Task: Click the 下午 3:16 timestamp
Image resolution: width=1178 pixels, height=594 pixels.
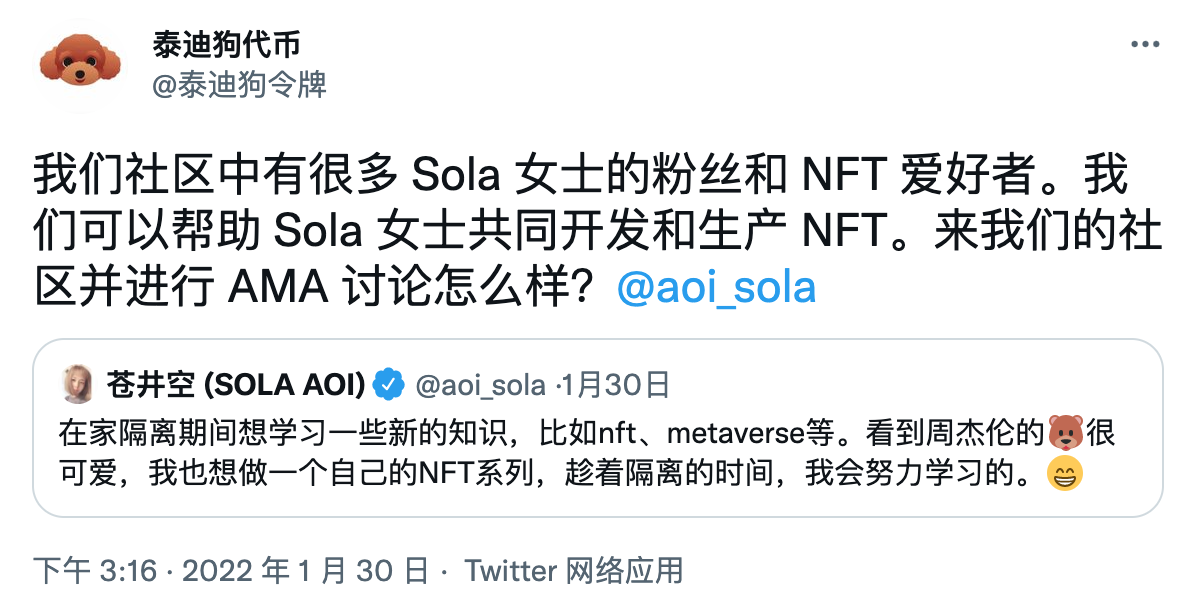Action: (96, 570)
